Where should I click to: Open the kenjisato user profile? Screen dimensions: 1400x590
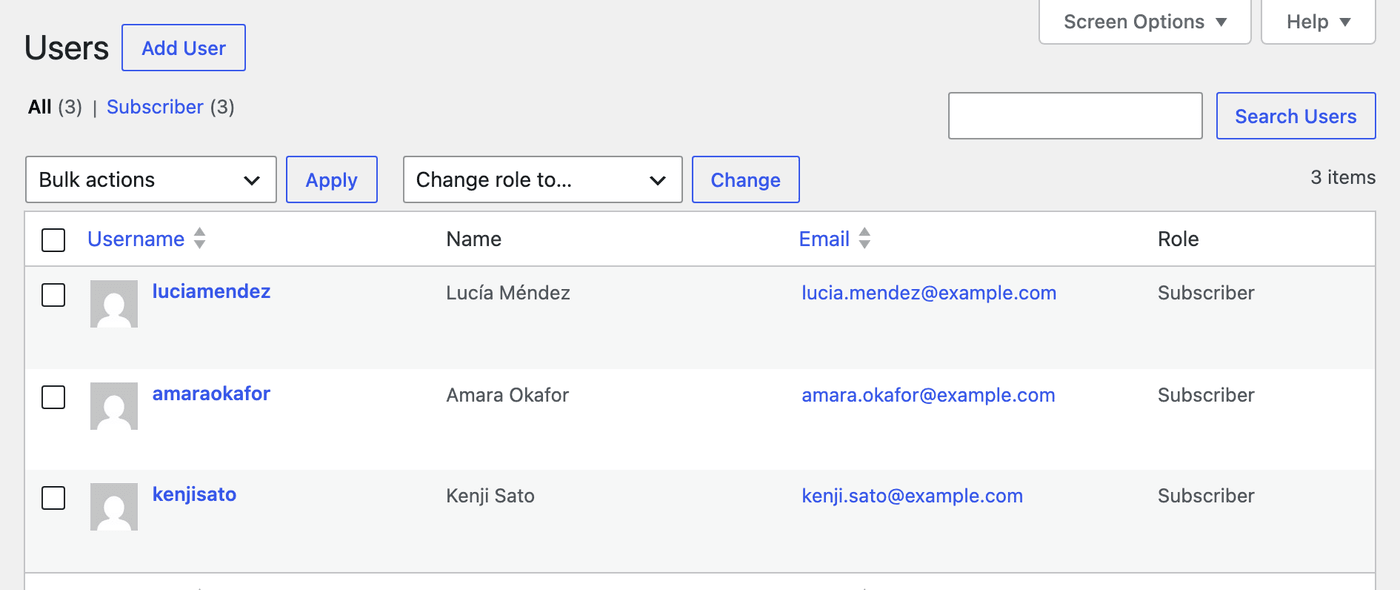point(194,494)
